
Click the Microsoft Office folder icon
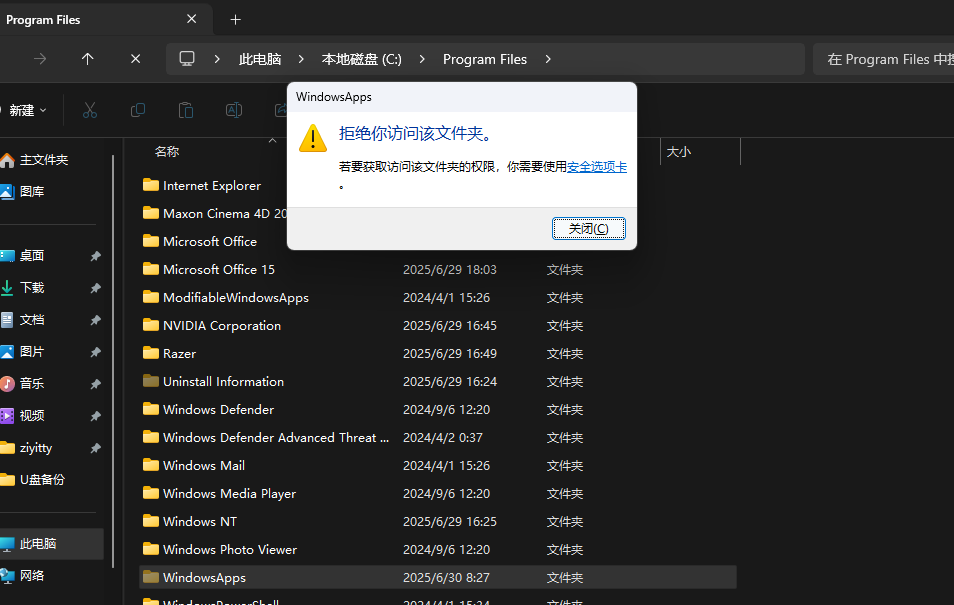[x=151, y=241]
